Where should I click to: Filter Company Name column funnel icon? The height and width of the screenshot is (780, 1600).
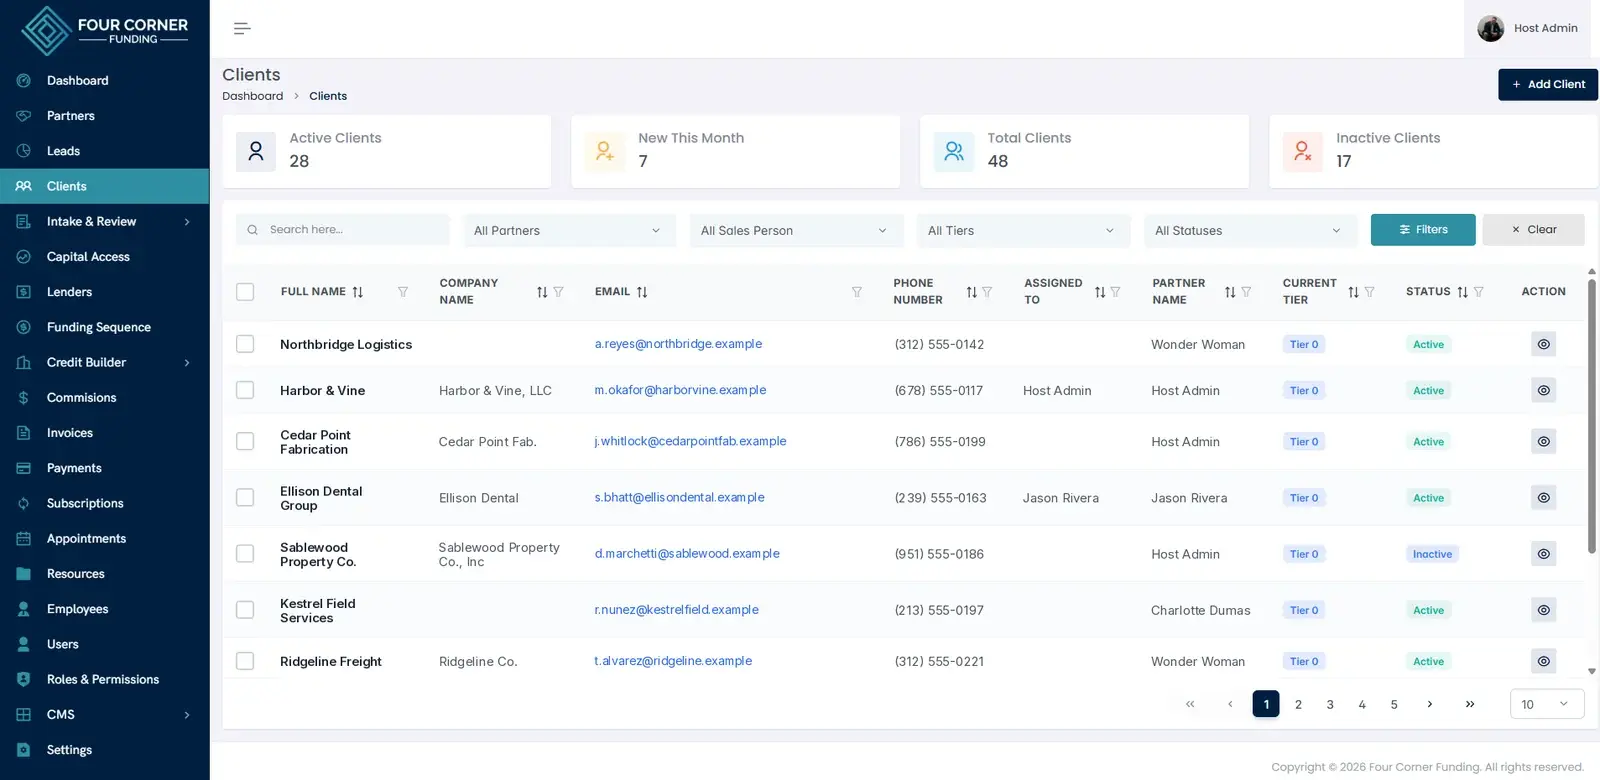[558, 292]
